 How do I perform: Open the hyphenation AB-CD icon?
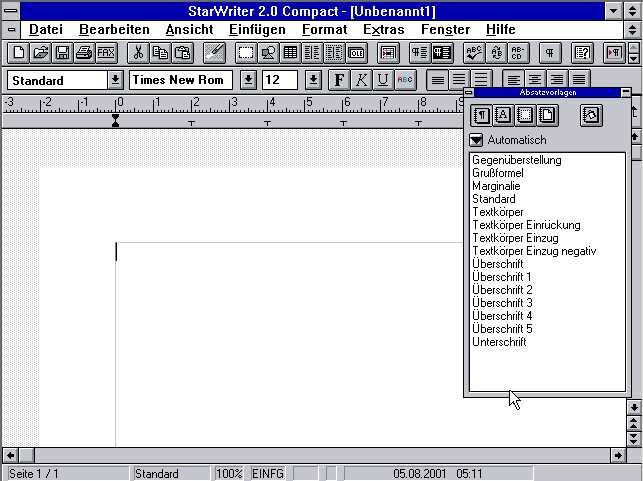tap(518, 53)
